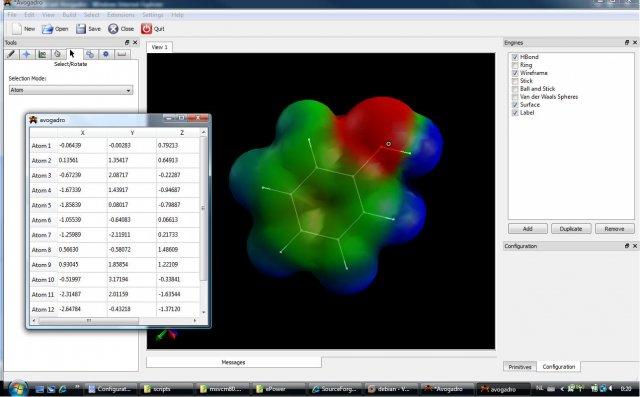Click the Duplicate engine button

pos(571,229)
